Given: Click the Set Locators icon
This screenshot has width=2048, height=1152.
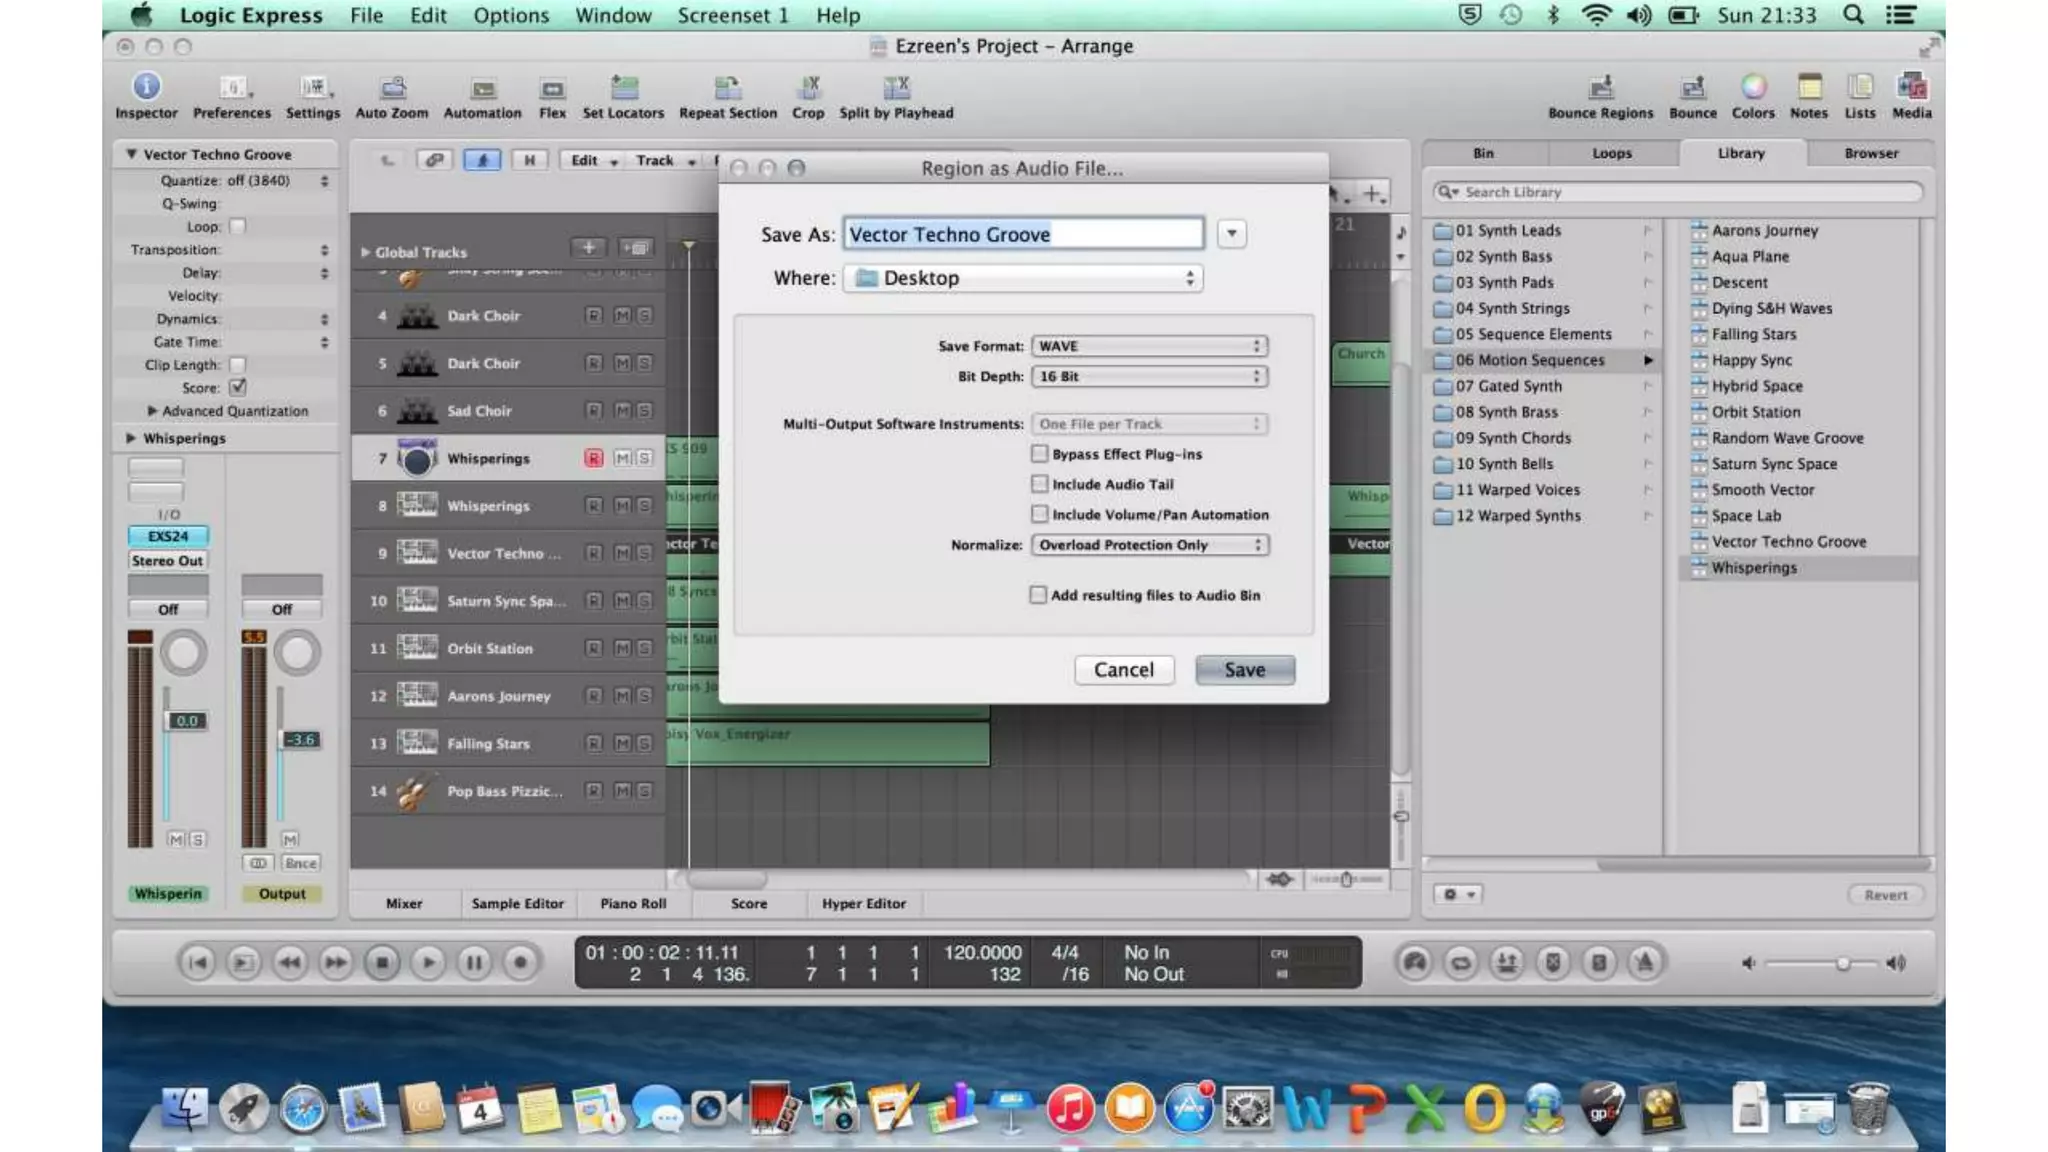Looking at the screenshot, I should (x=623, y=88).
